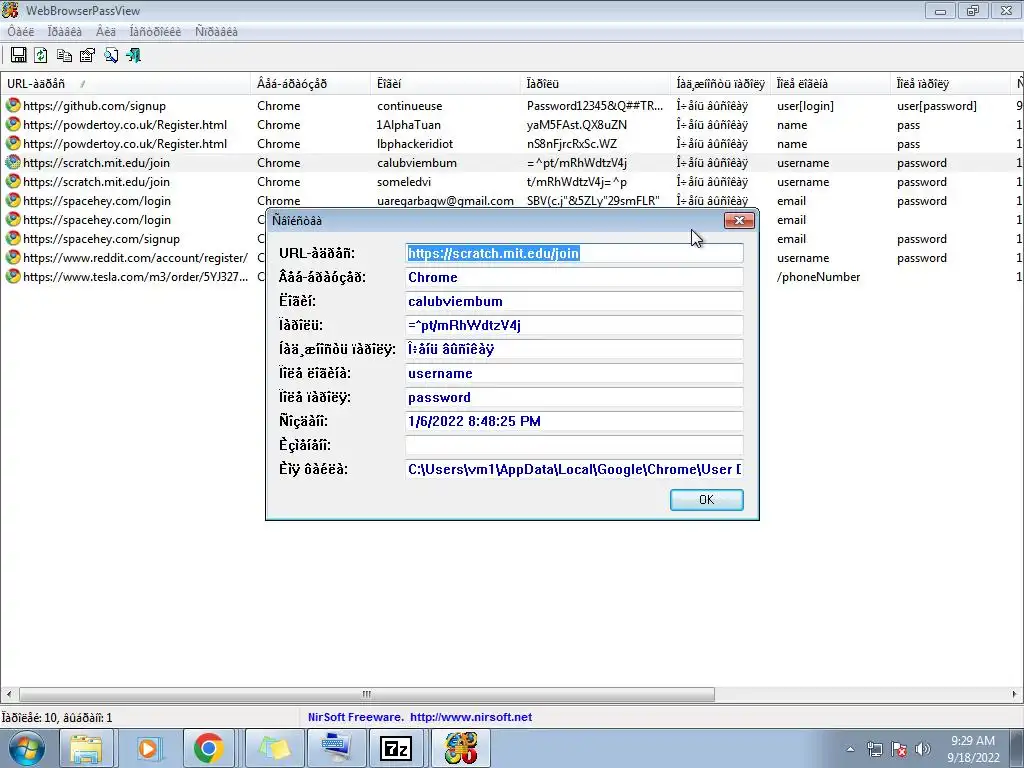Click the empty field in the dialog
This screenshot has width=1024, height=768.
click(x=574, y=445)
